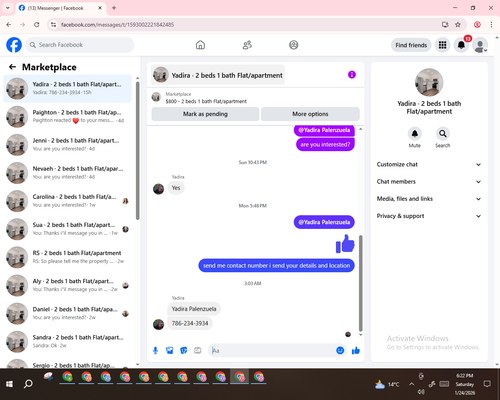The height and width of the screenshot is (400, 500).
Task: Open the apps grid menu icon
Action: (x=442, y=45)
